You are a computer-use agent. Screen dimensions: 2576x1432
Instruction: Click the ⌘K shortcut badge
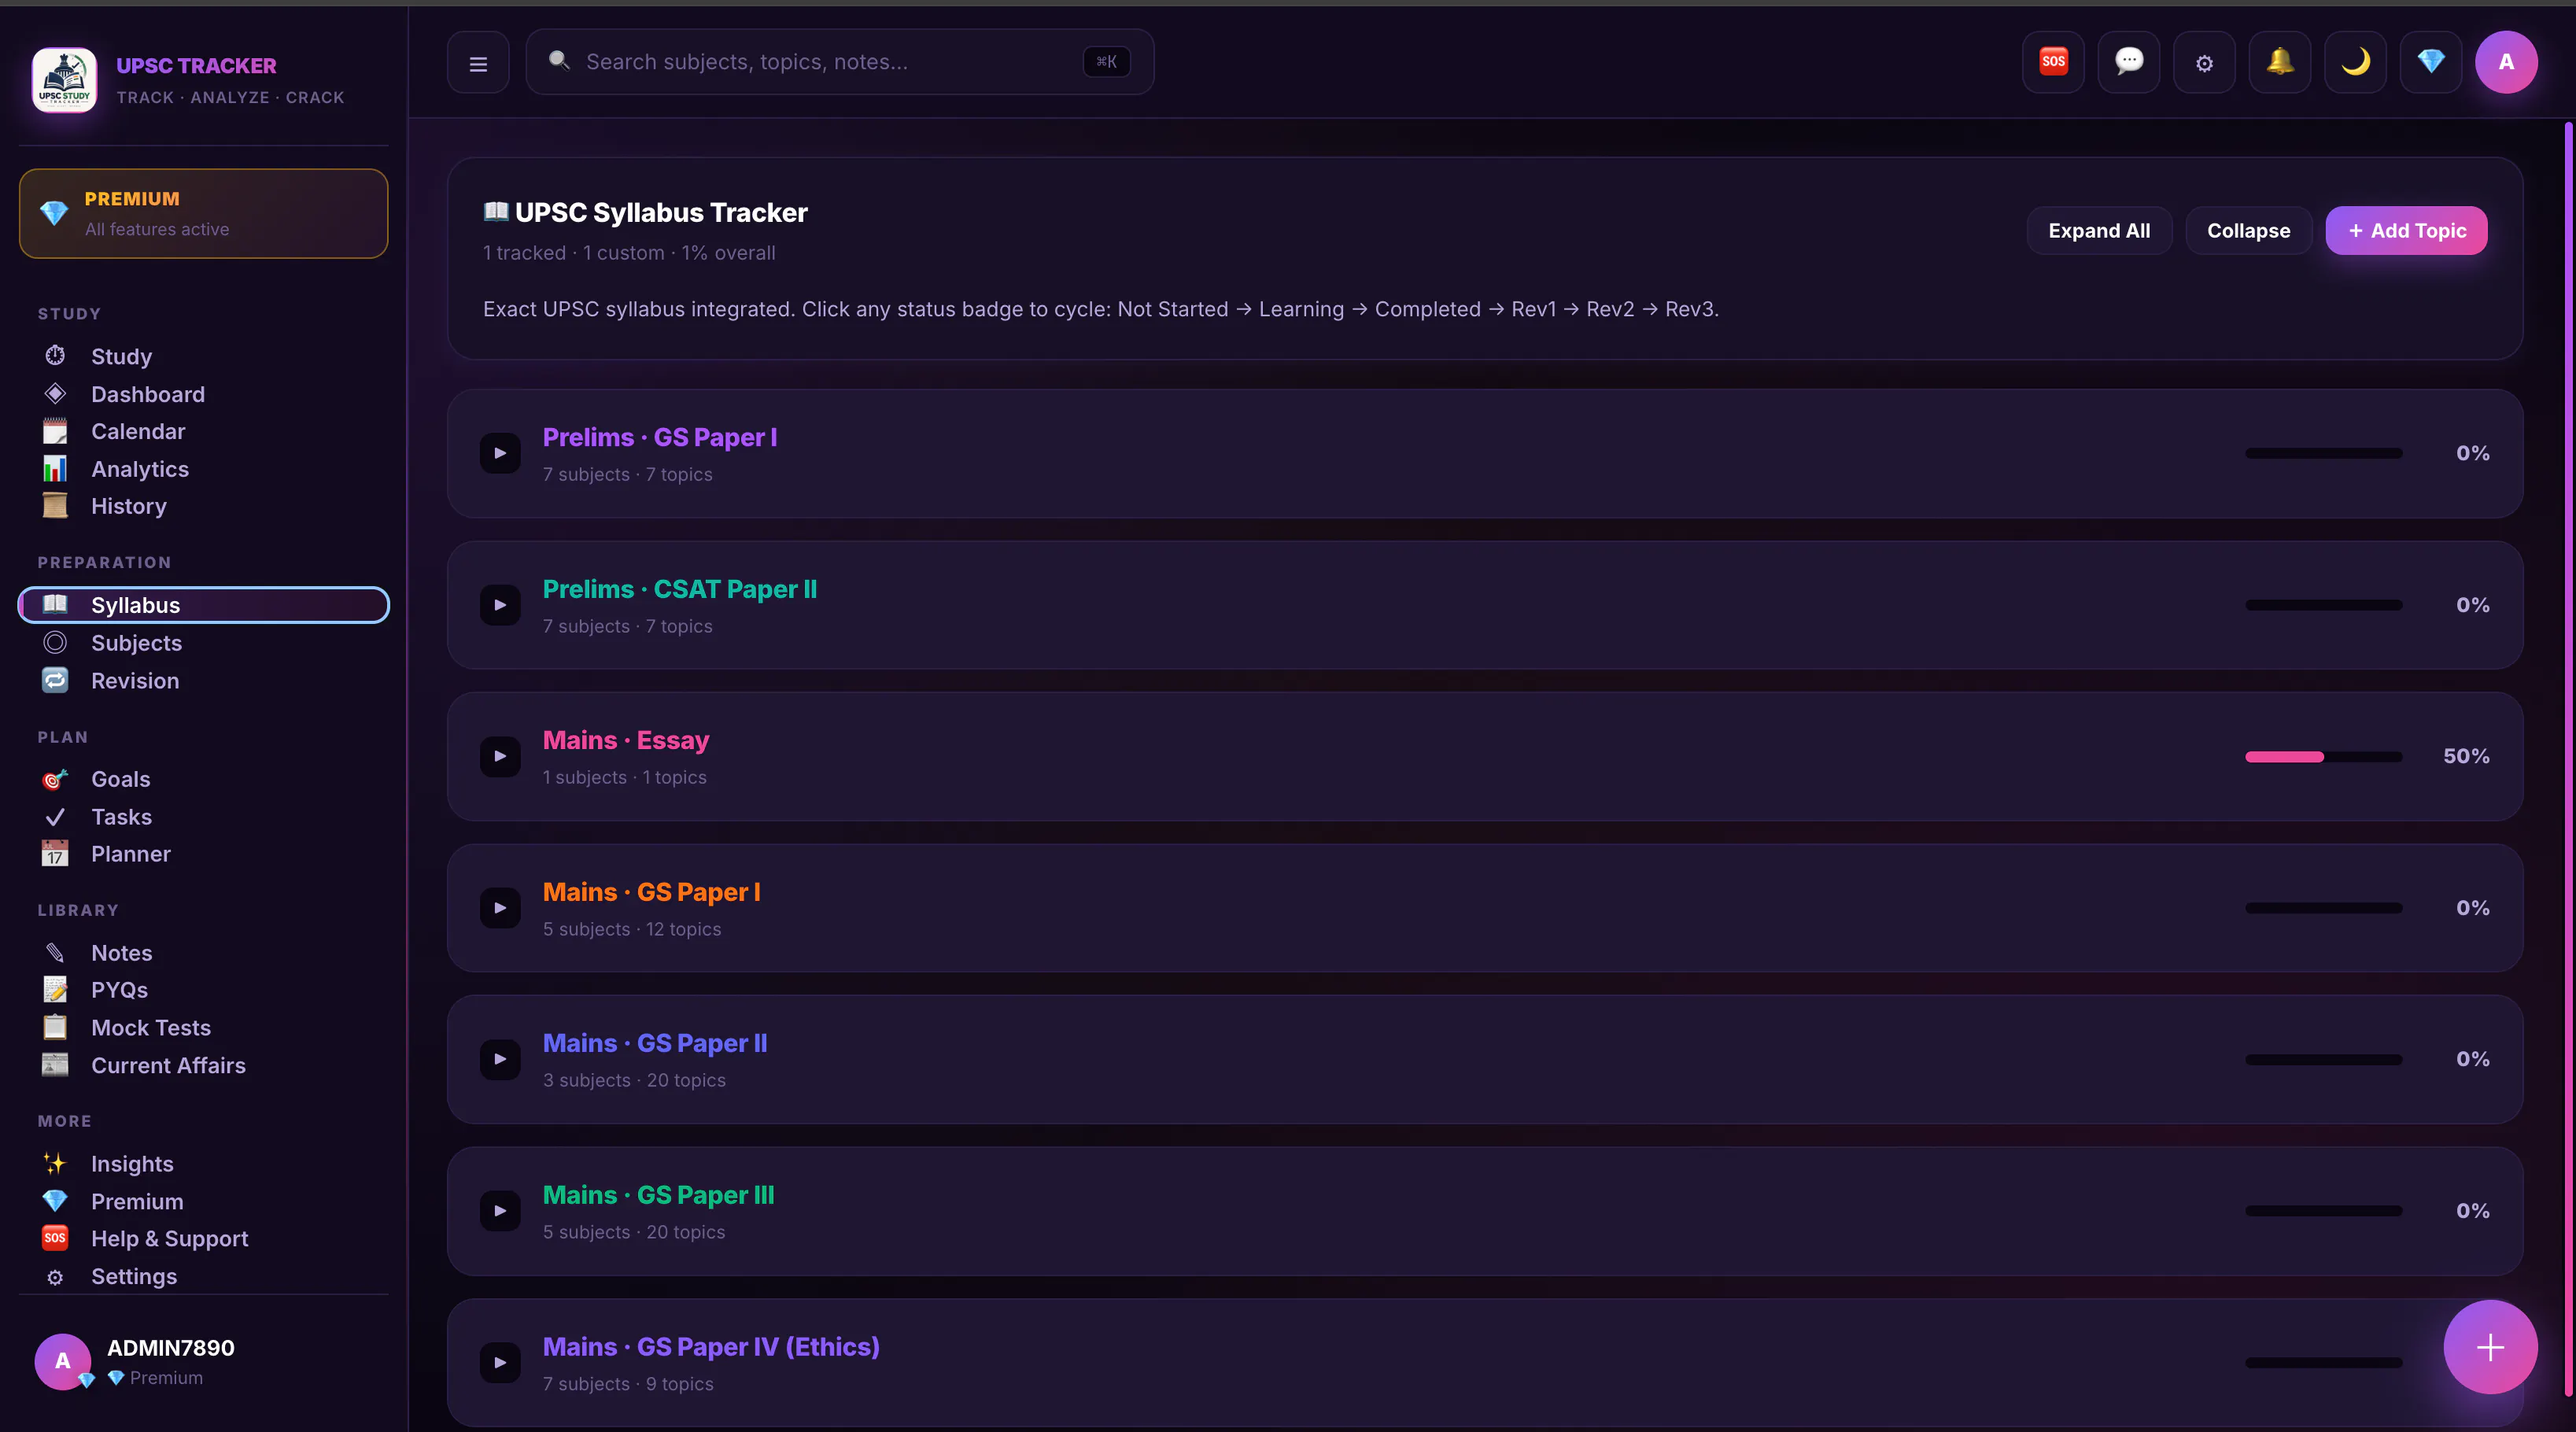1106,62
